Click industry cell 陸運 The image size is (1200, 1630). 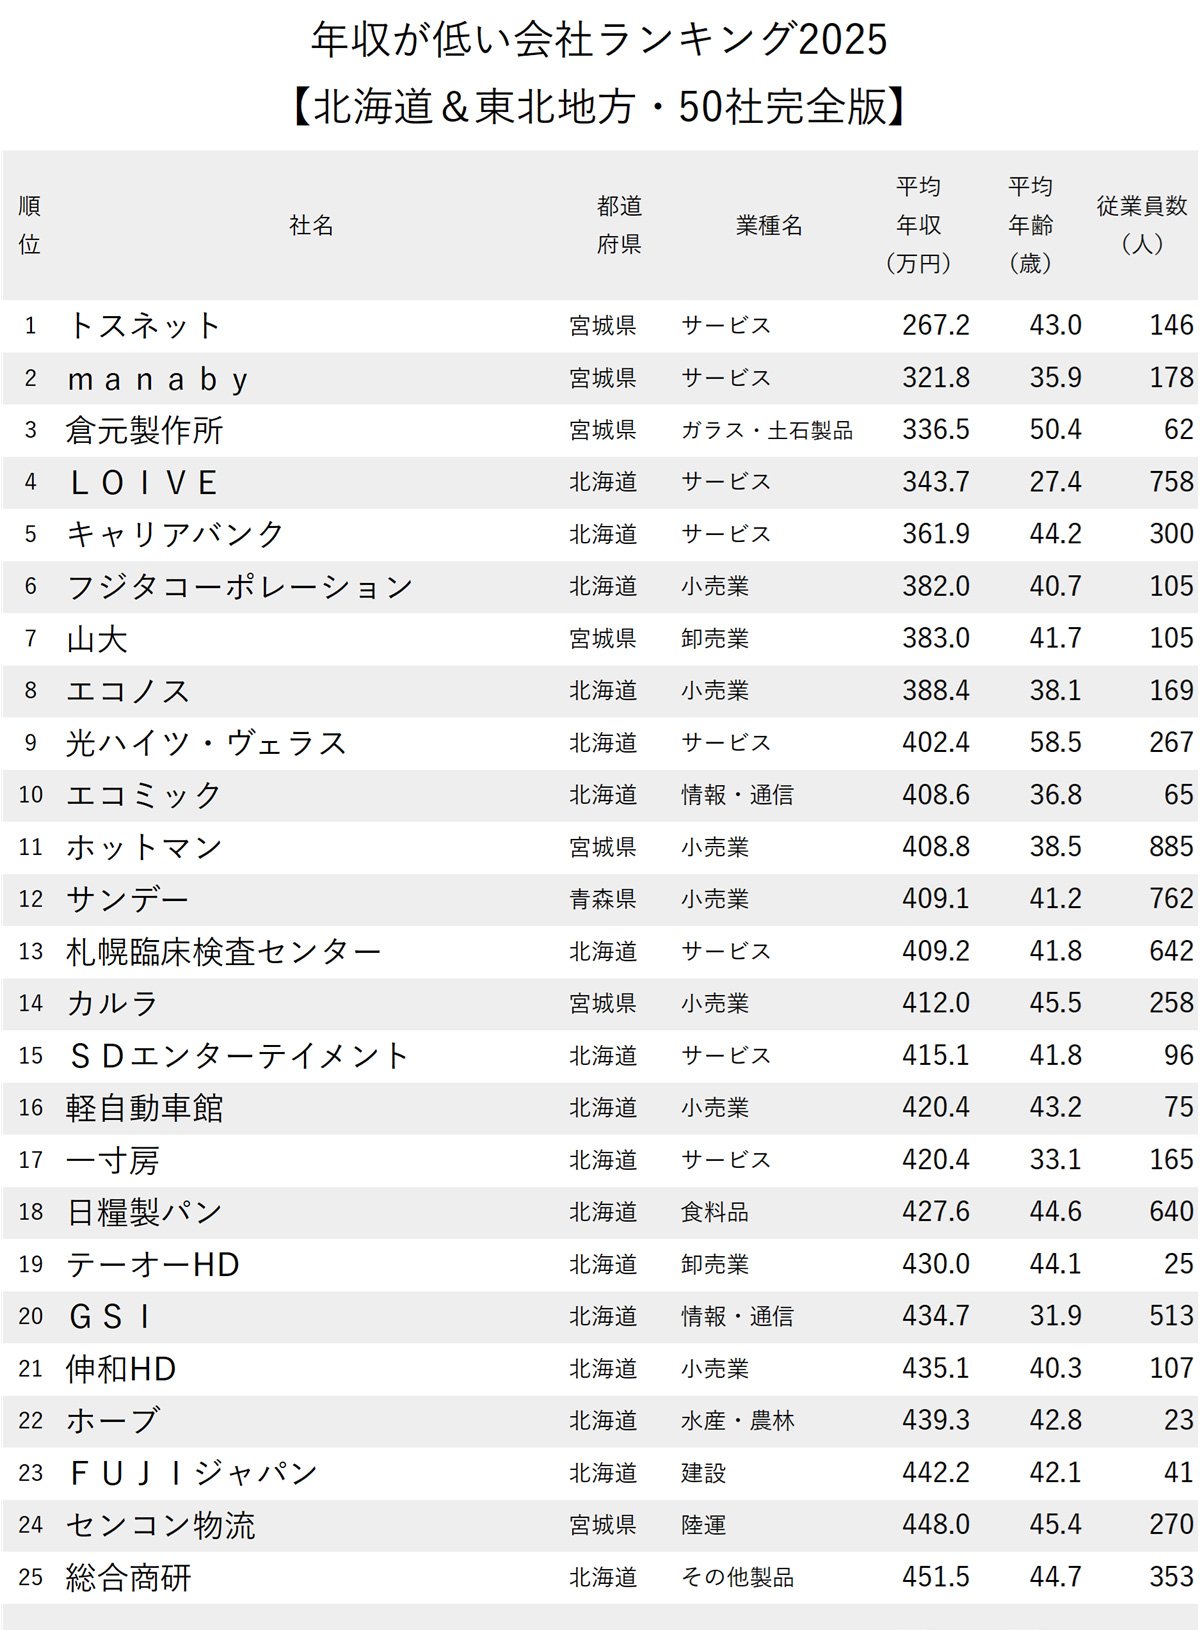(x=704, y=1525)
